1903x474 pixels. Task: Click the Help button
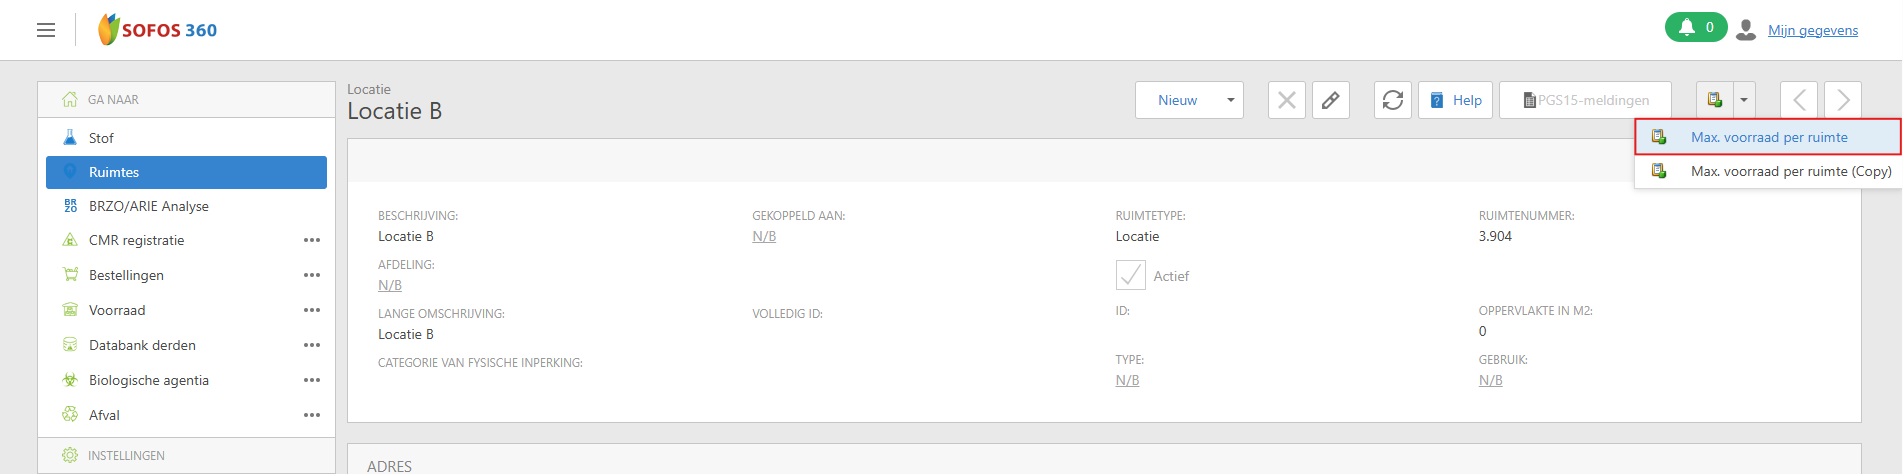1455,100
